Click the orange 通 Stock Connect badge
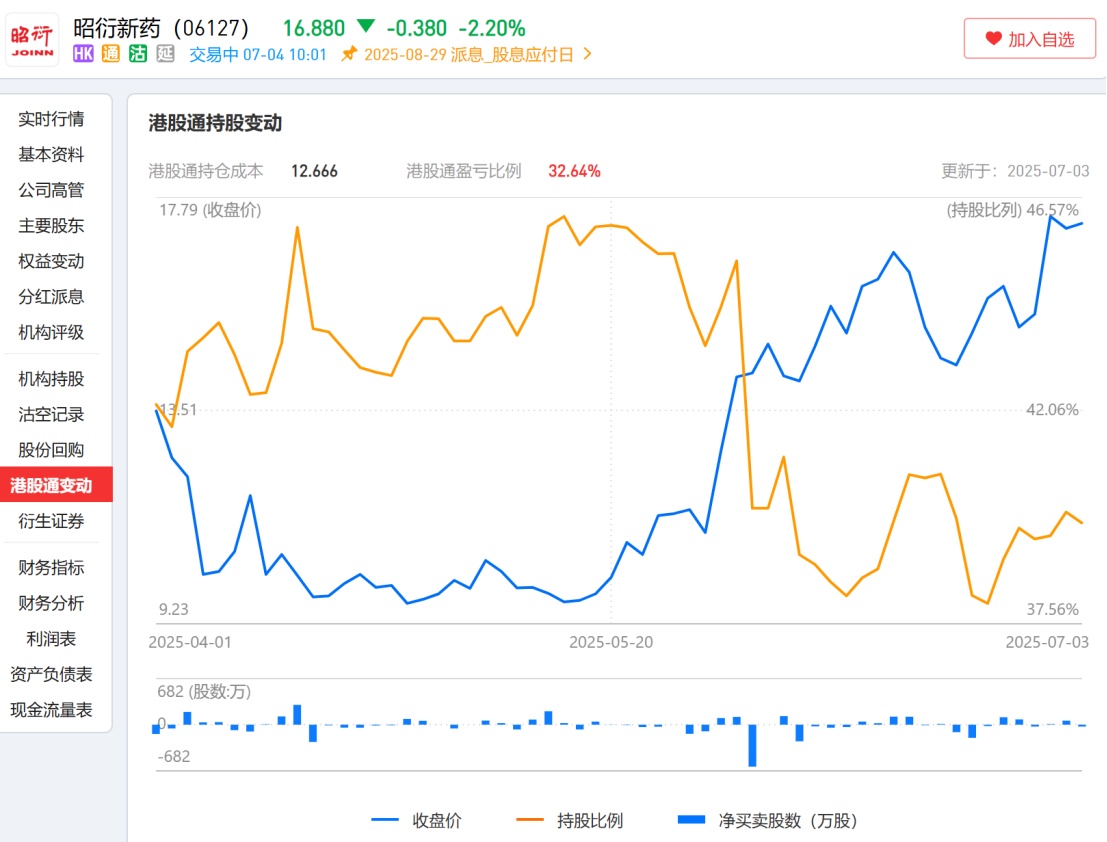The height and width of the screenshot is (842, 1107). pos(110,54)
